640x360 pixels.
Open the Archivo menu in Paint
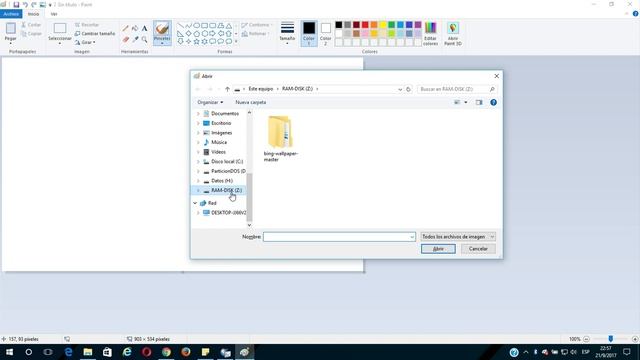(x=11, y=14)
